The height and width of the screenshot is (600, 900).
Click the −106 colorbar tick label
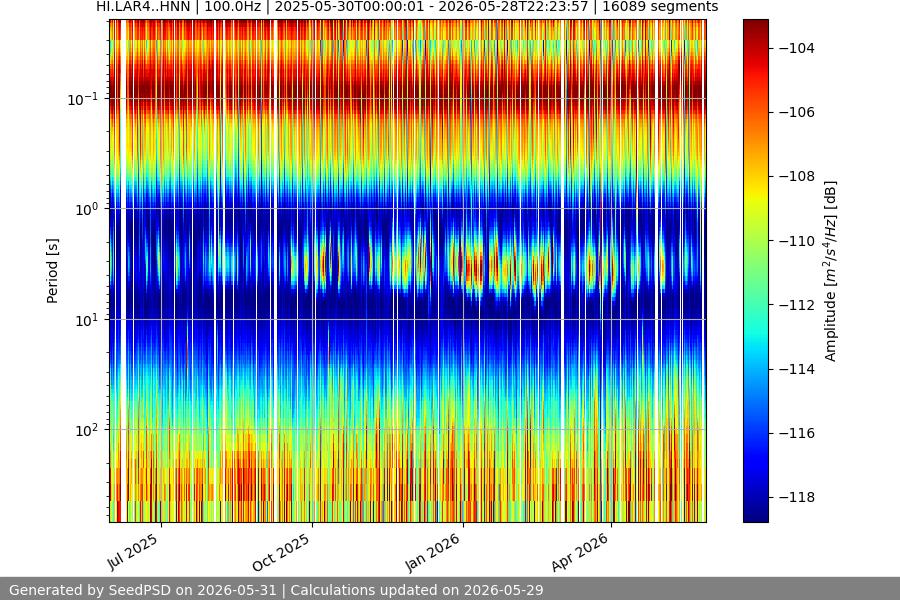pyautogui.click(x=797, y=112)
